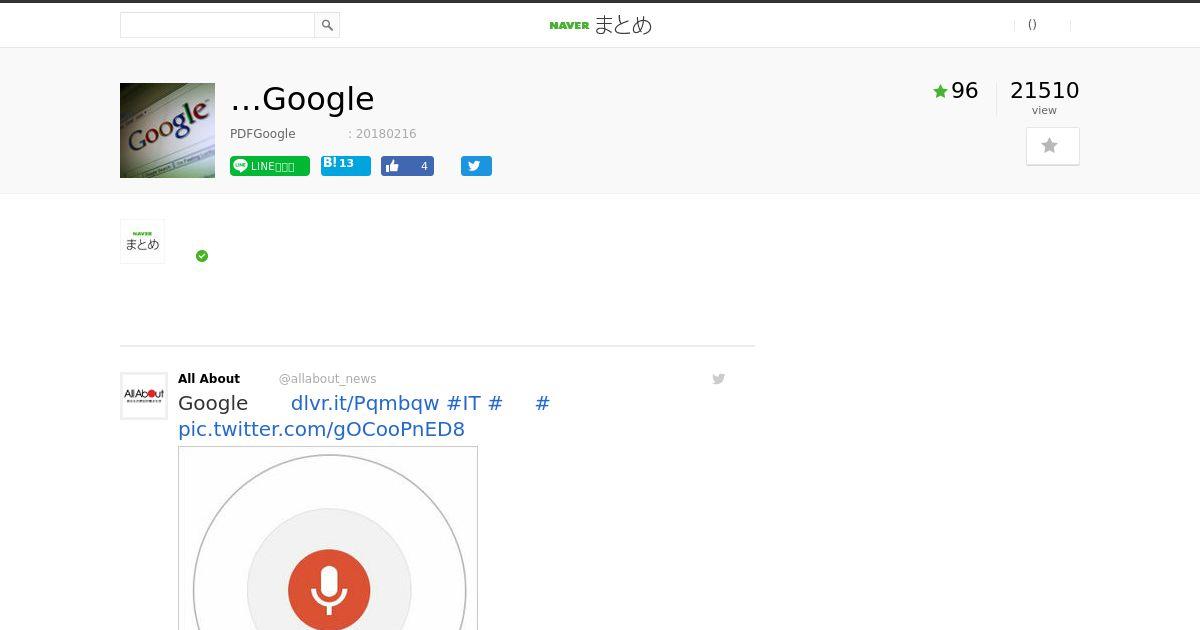Click the search magnifier button
This screenshot has height=630, width=1200.
[x=327, y=25]
